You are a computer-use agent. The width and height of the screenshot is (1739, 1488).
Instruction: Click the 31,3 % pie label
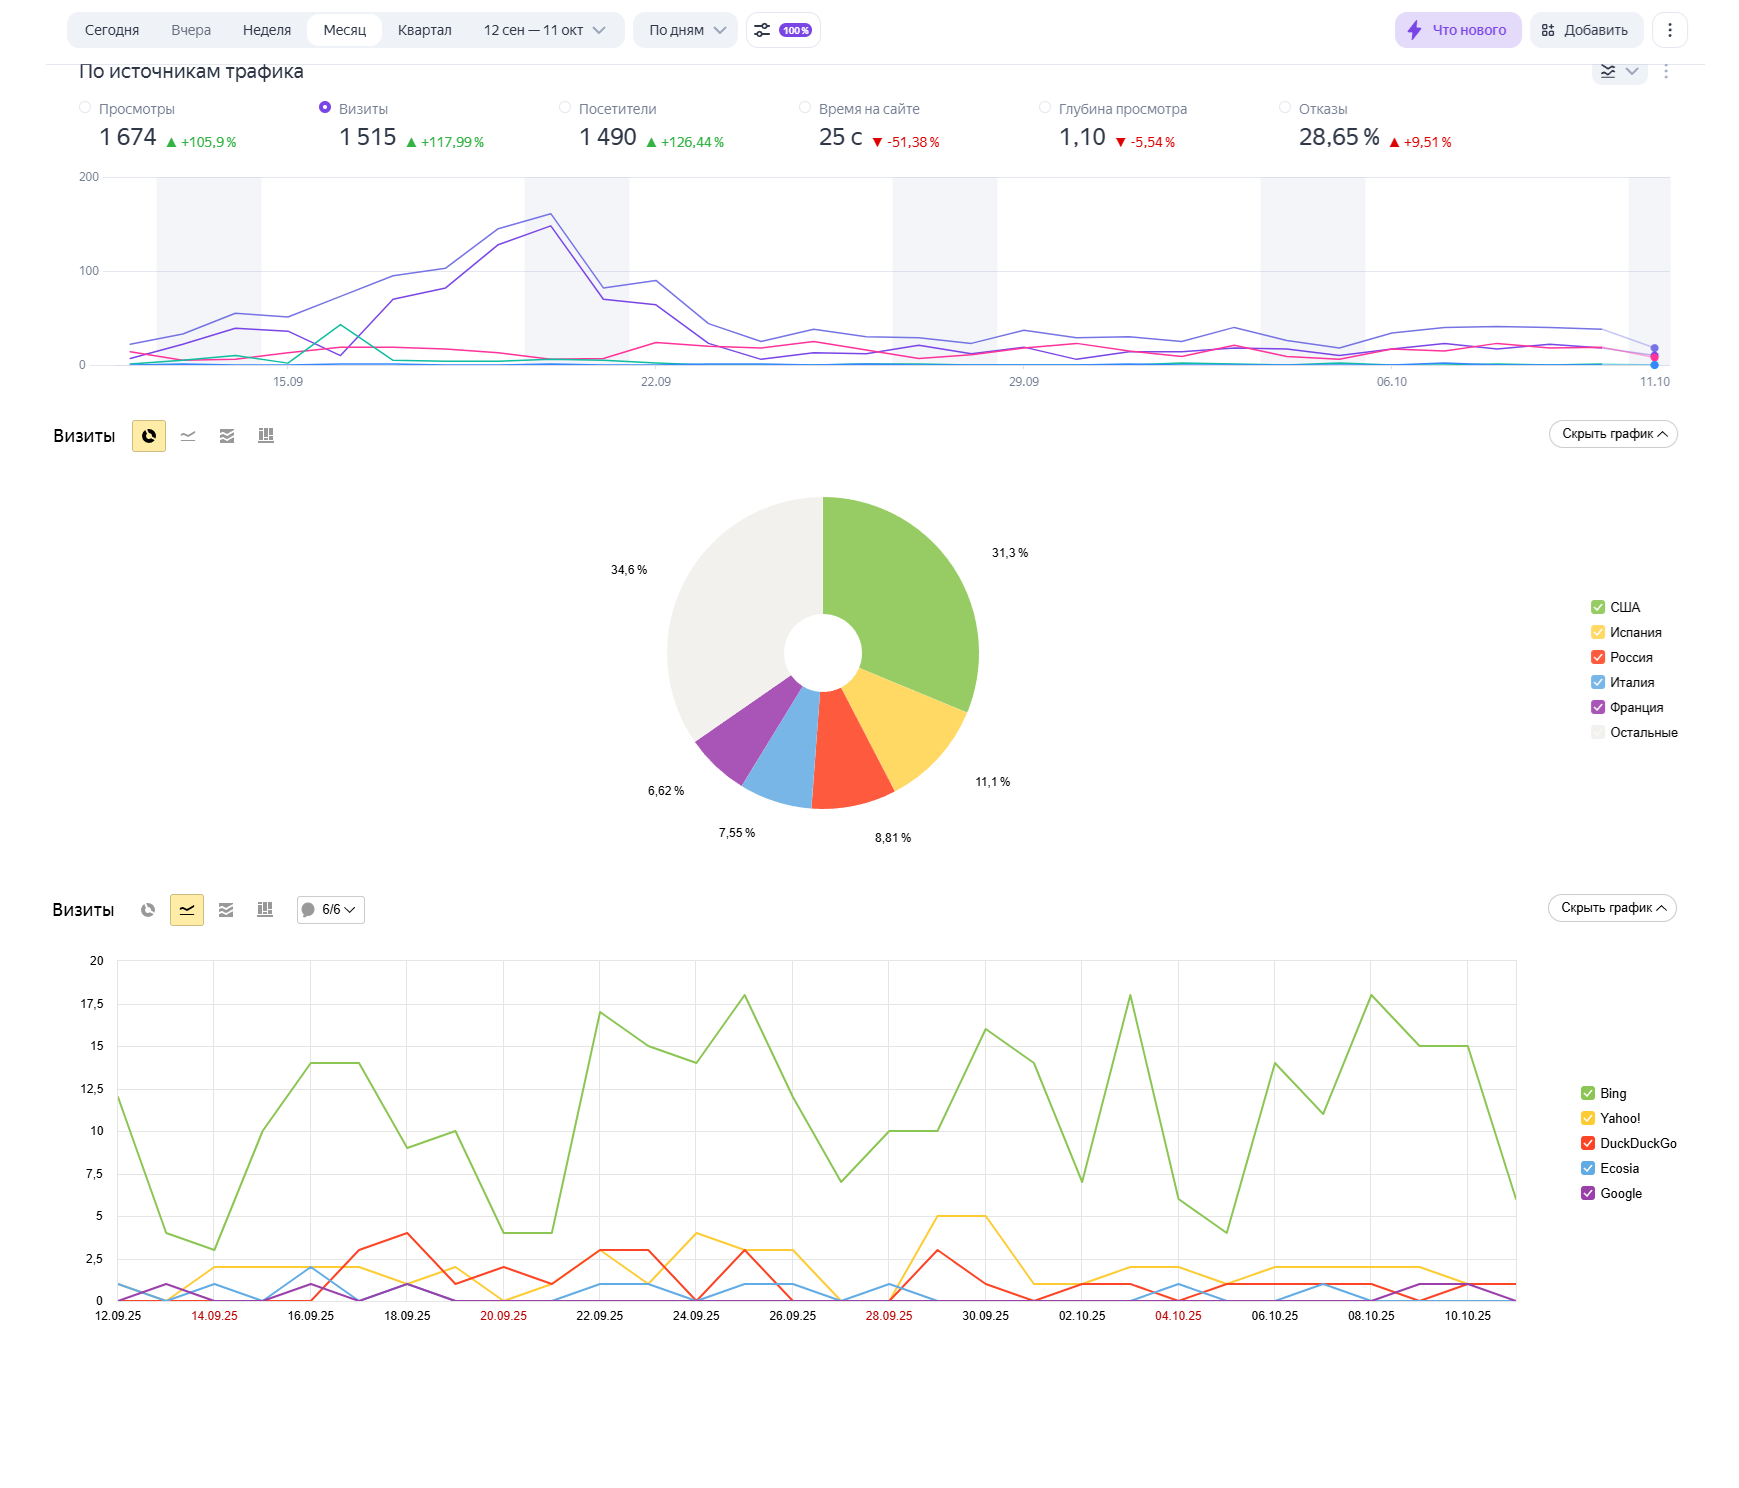point(1010,553)
